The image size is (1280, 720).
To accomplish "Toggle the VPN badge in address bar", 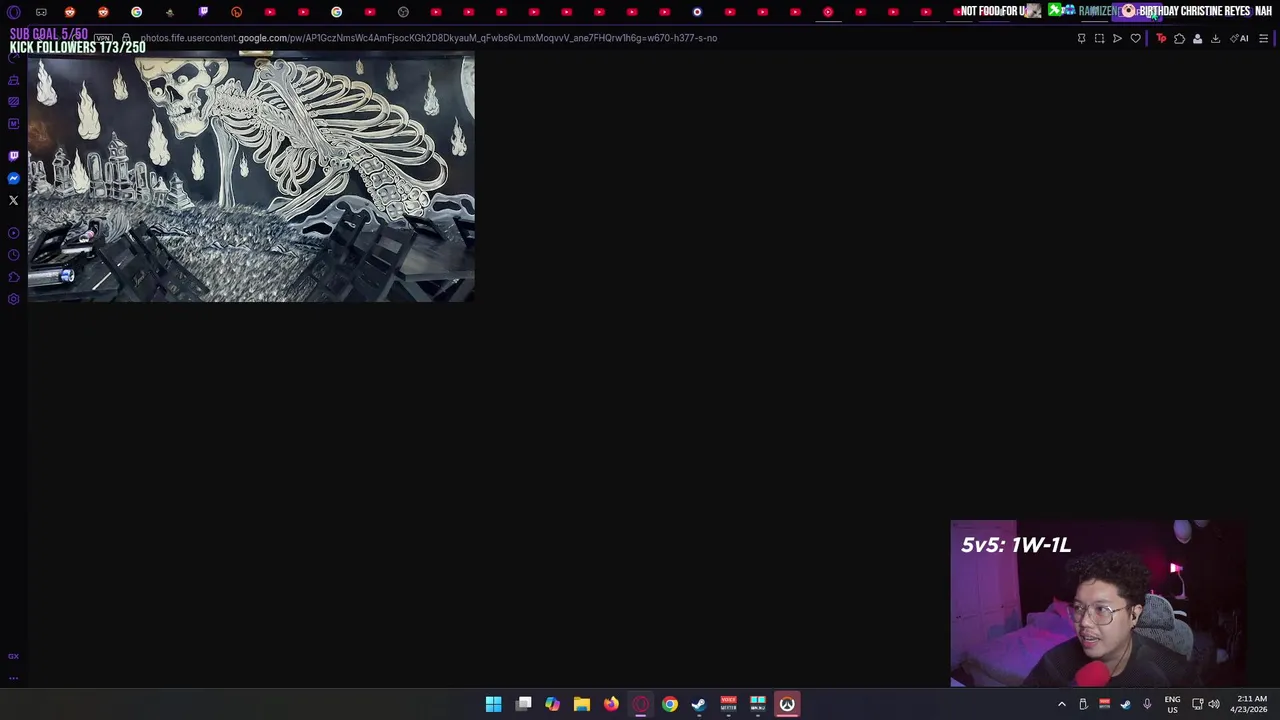I will [x=103, y=38].
